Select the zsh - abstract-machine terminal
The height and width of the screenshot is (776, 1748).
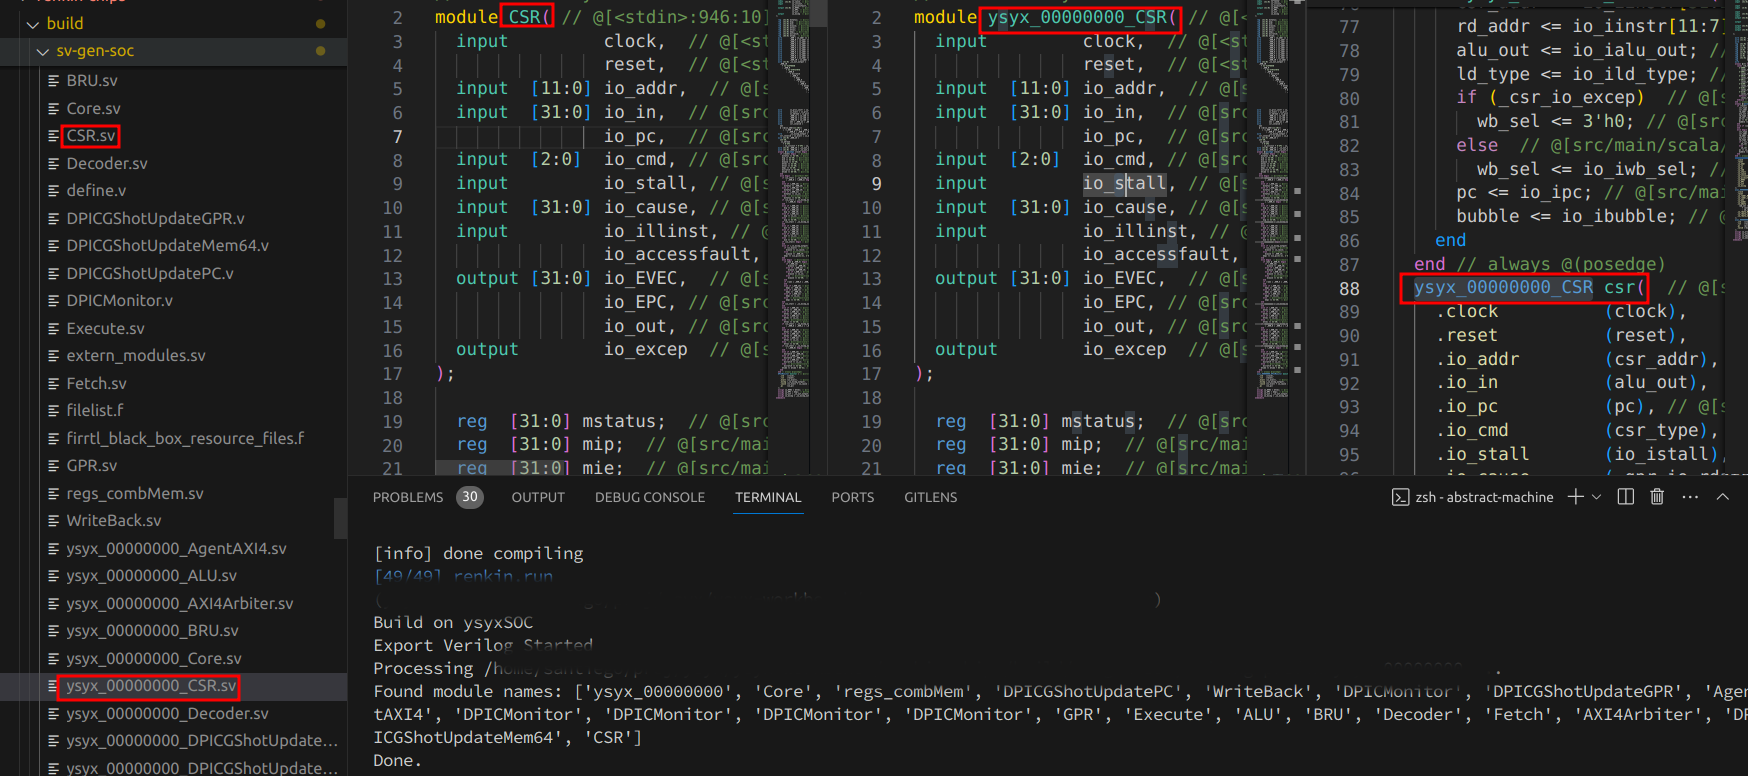(x=1473, y=497)
